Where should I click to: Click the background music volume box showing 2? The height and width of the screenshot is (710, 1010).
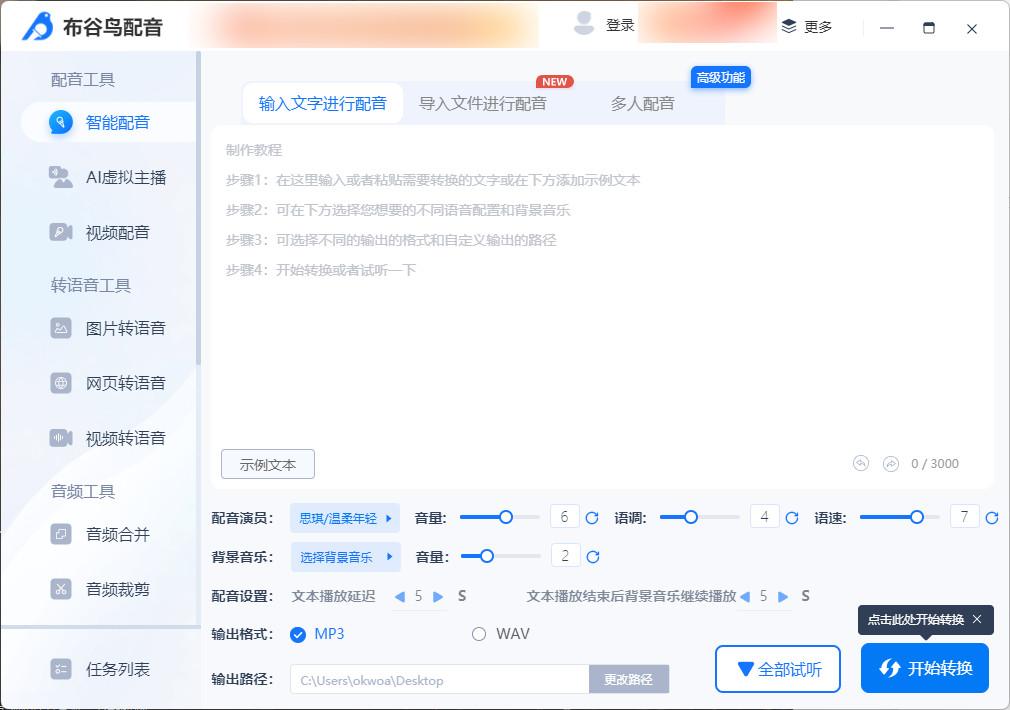coord(565,555)
